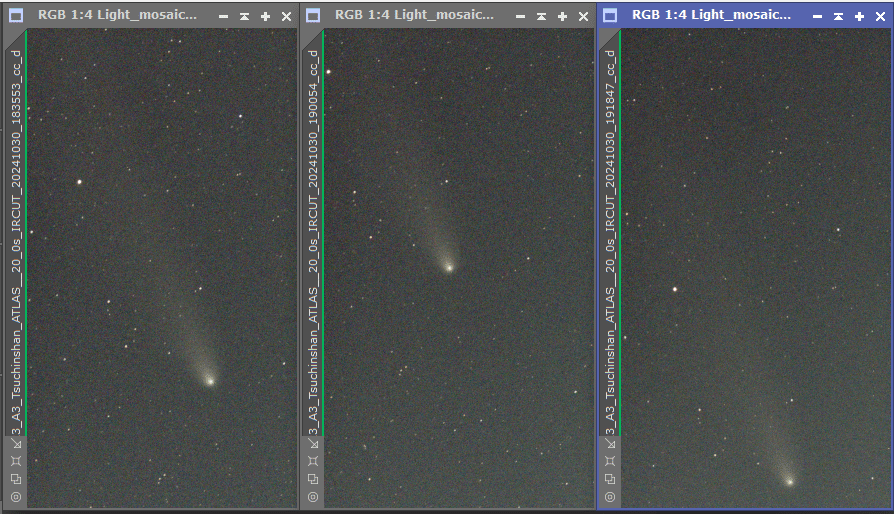The height and width of the screenshot is (514, 894).
Task: Click the diagonal arrow icon in the 183553 window
Action: [x=16, y=443]
